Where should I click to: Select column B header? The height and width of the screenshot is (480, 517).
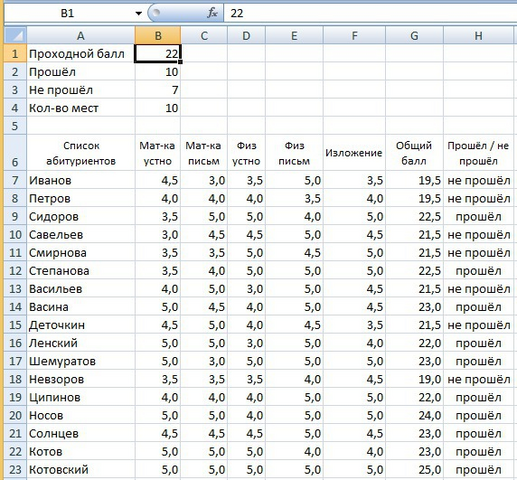tap(158, 35)
